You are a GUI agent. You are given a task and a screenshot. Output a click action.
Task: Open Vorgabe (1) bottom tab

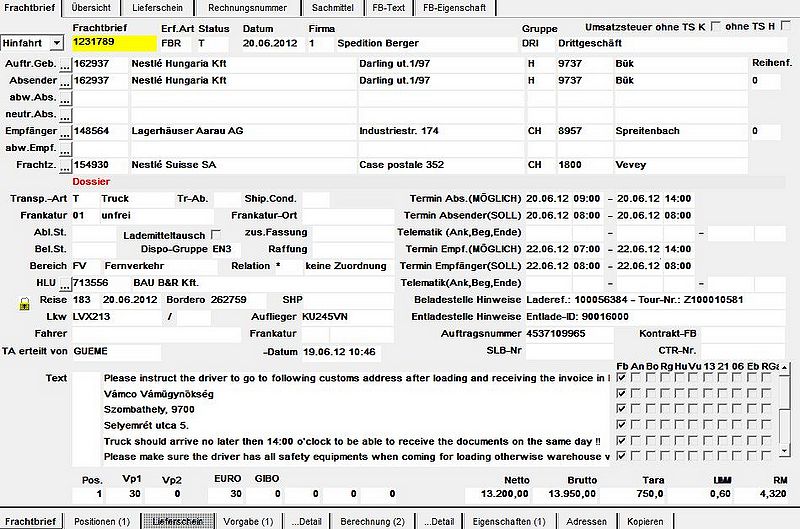[x=248, y=521]
